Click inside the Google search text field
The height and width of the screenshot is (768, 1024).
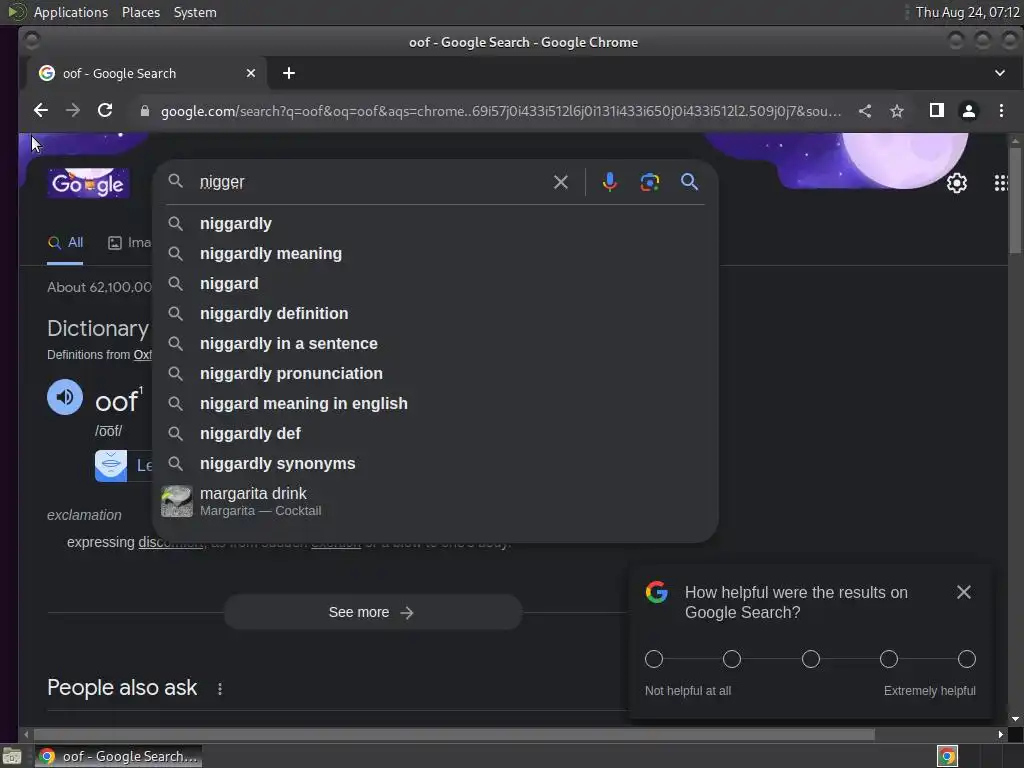tap(372, 182)
